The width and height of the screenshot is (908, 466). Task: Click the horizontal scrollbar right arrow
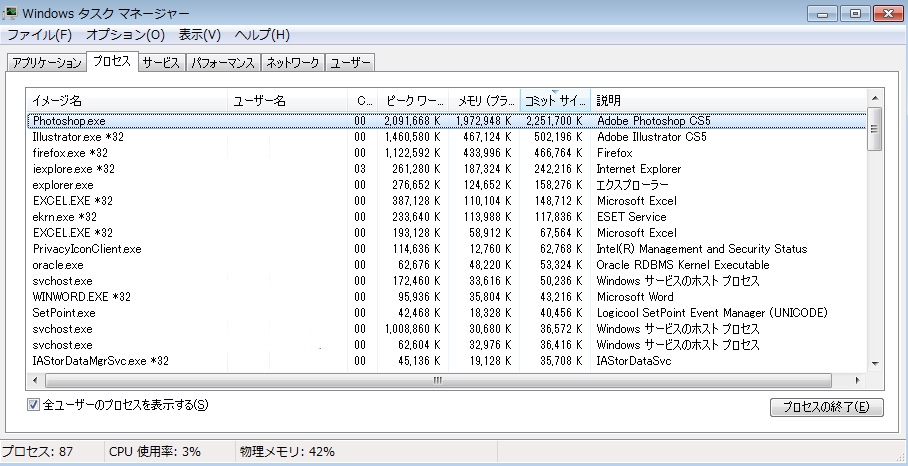click(858, 380)
